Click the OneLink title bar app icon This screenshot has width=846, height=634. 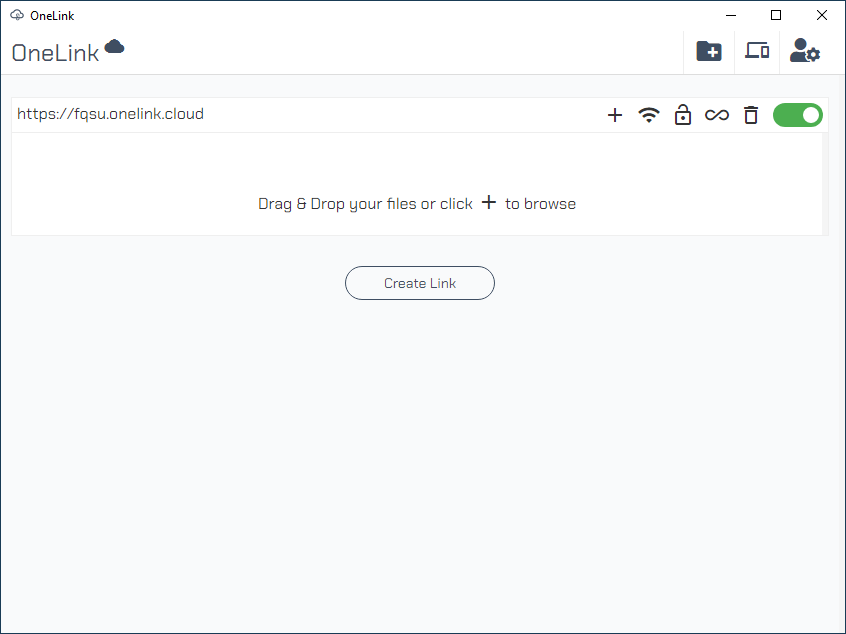click(x=17, y=15)
